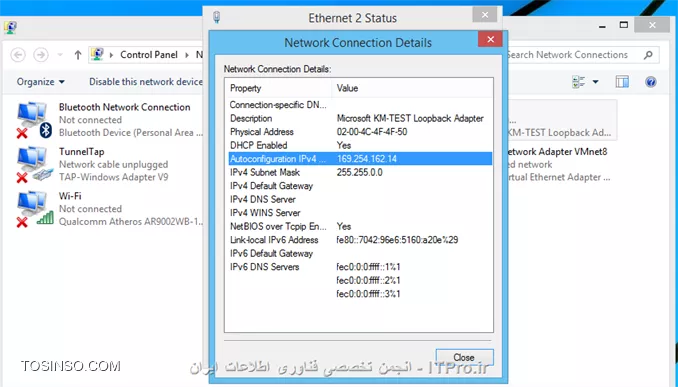This screenshot has width=678, height=387.
Task: Select the Link-local IPv6 Address row
Action: 360,240
